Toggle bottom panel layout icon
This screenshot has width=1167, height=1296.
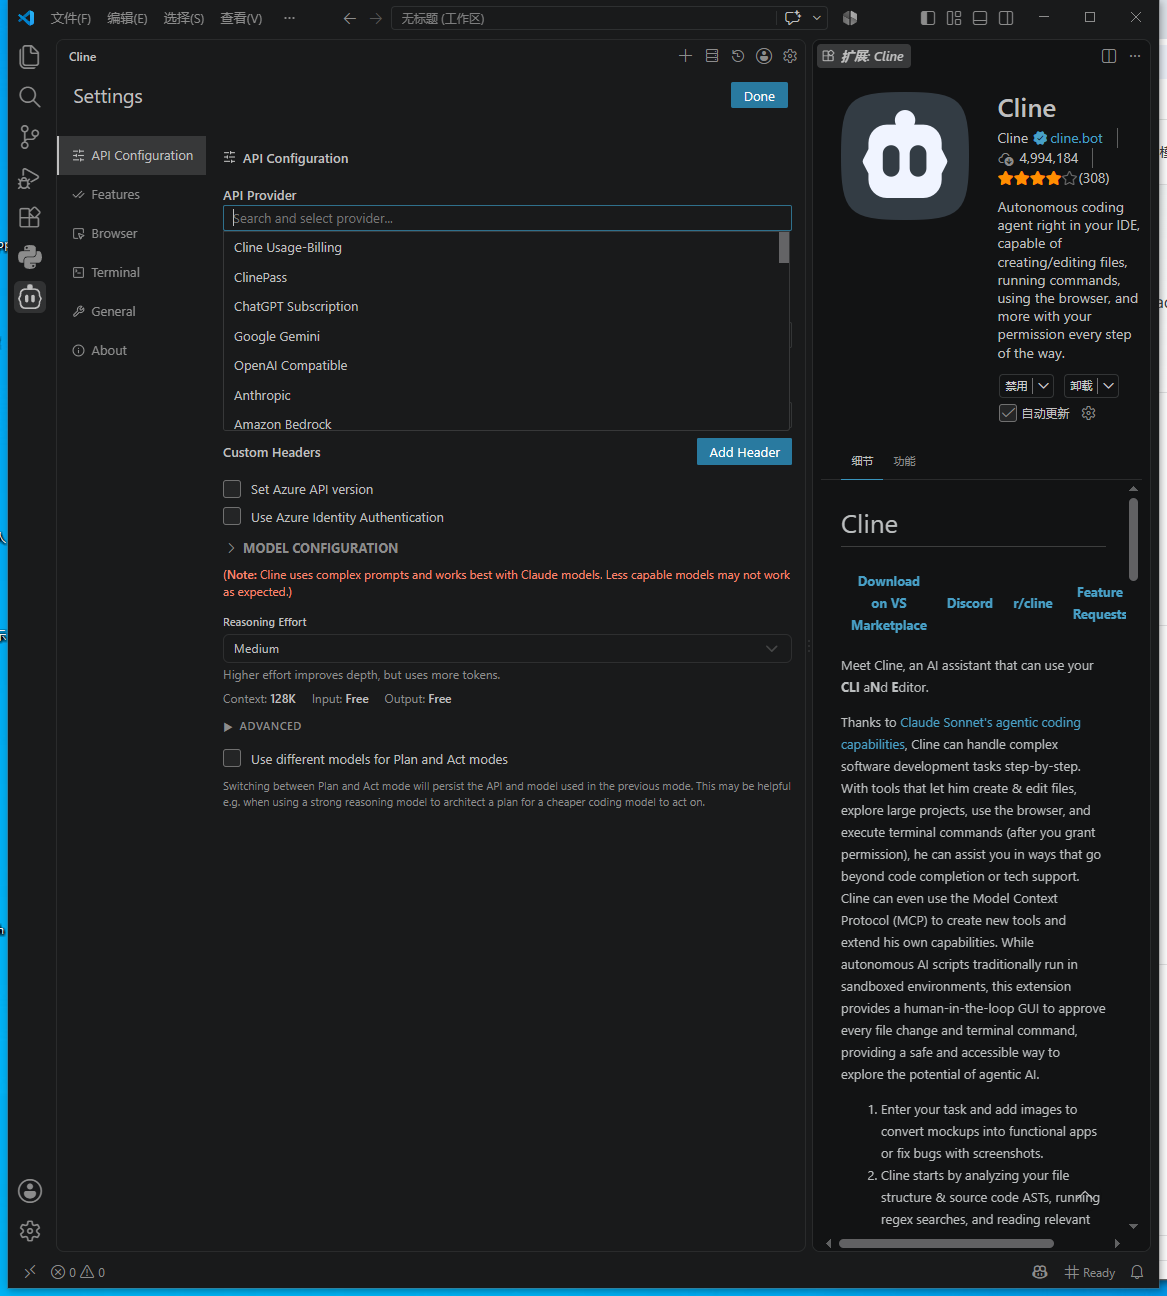pos(980,18)
